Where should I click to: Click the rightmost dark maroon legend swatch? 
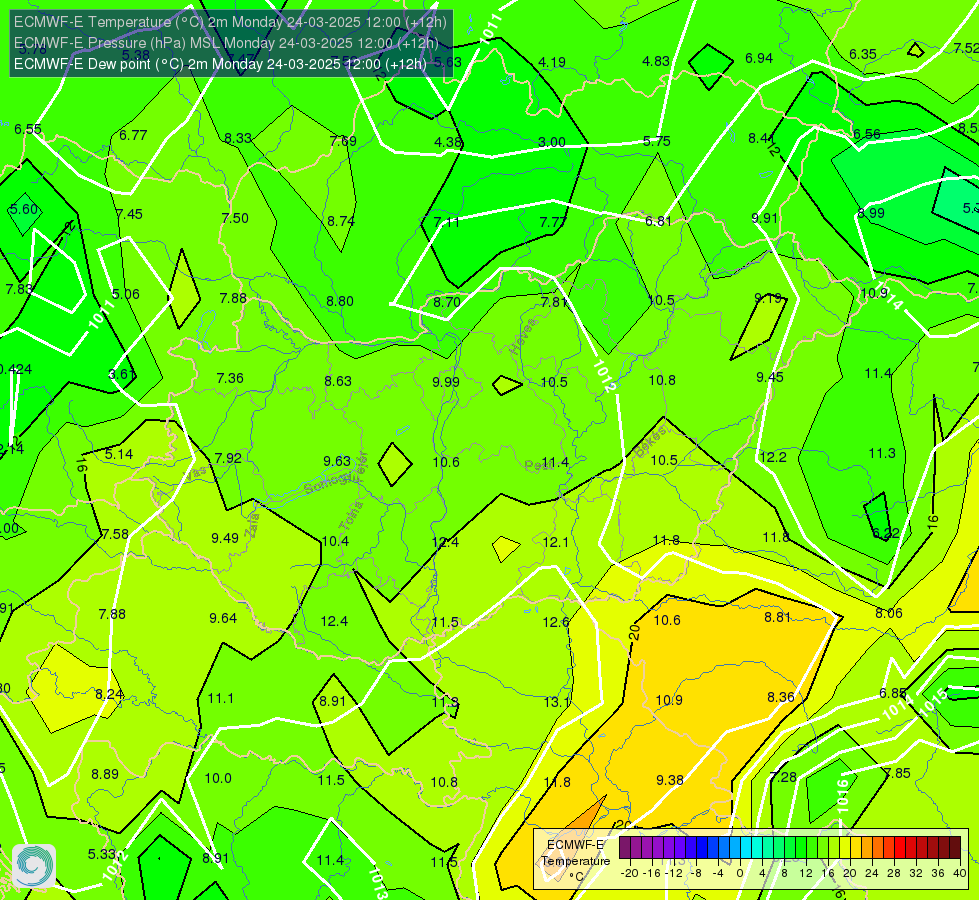[955, 848]
